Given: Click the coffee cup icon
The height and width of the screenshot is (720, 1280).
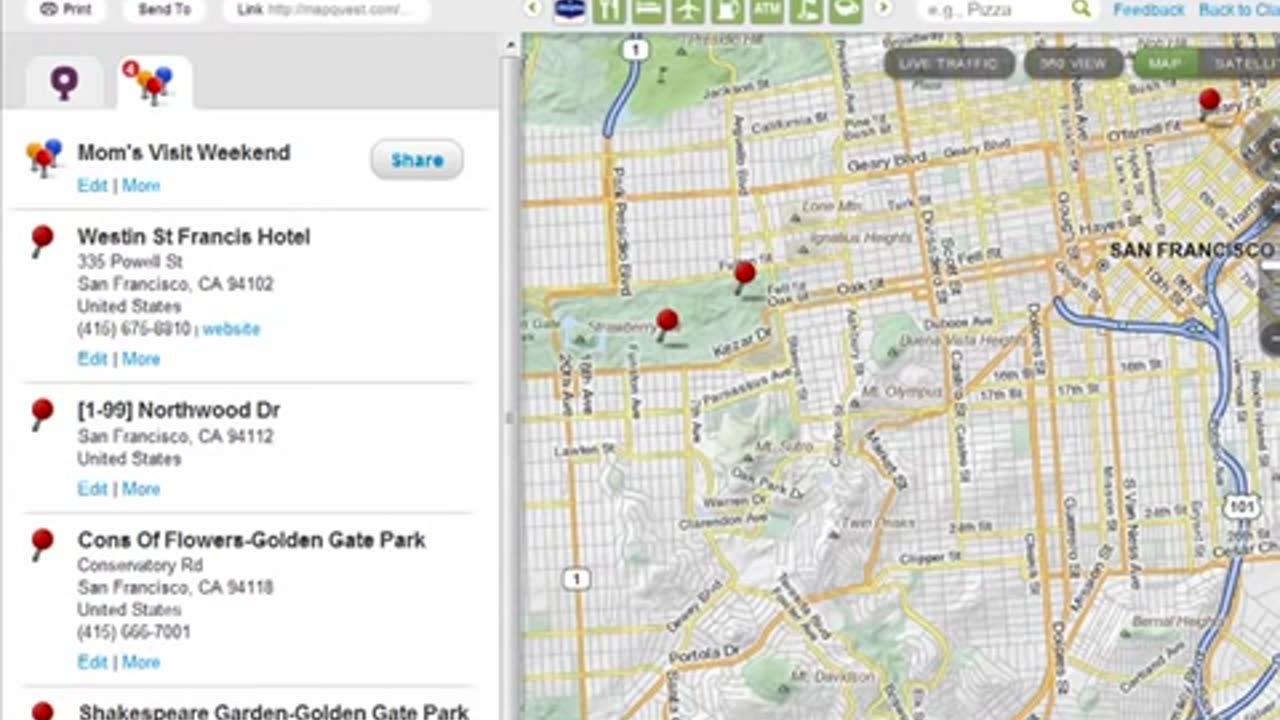Looking at the screenshot, I should pos(846,10).
